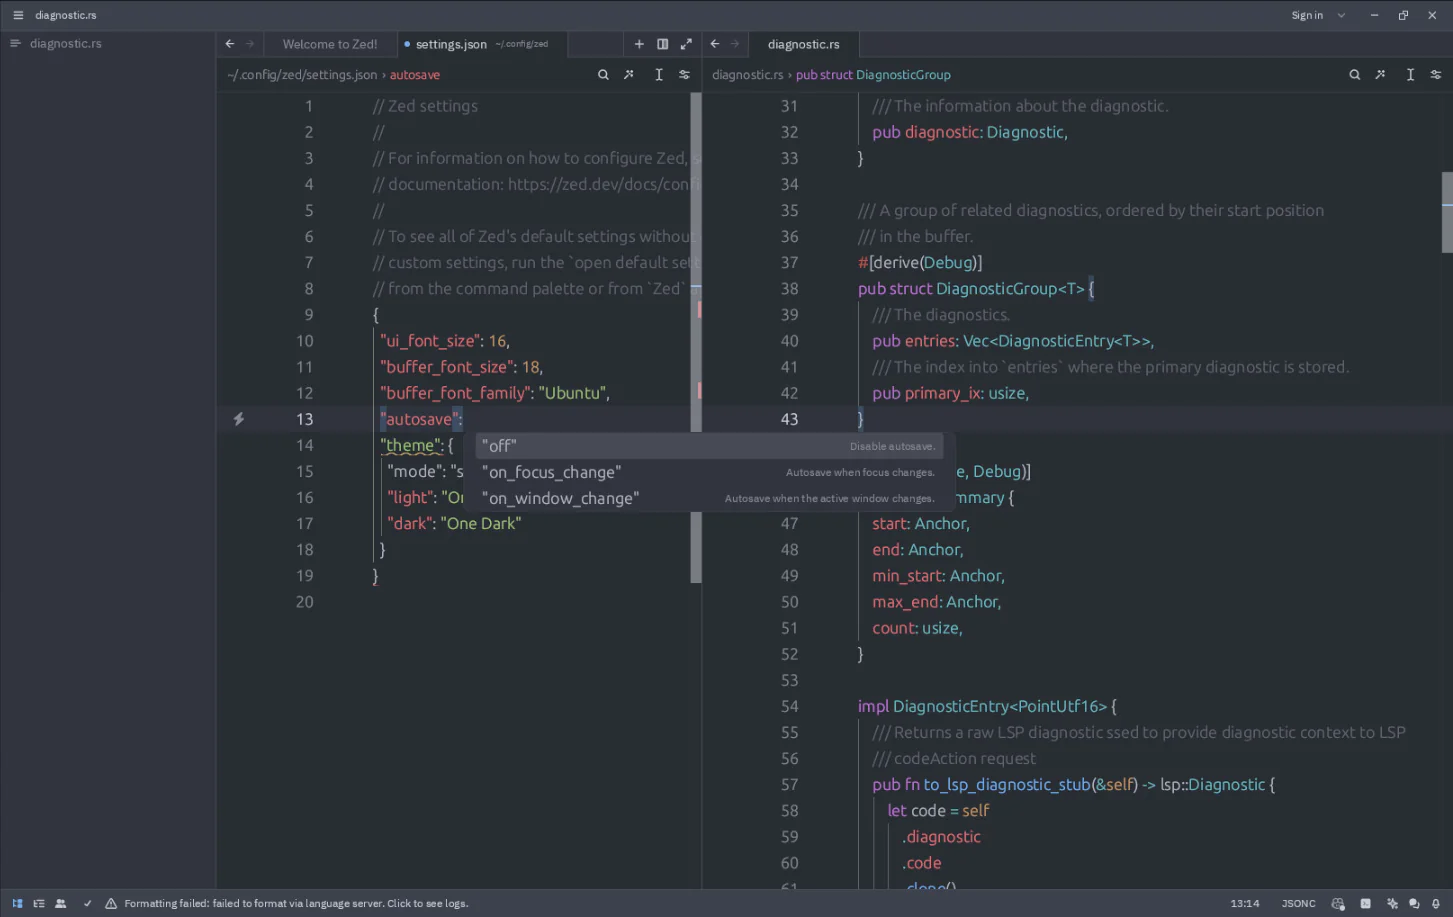Click "pub primary_ix: usize," on line 42

coord(950,393)
